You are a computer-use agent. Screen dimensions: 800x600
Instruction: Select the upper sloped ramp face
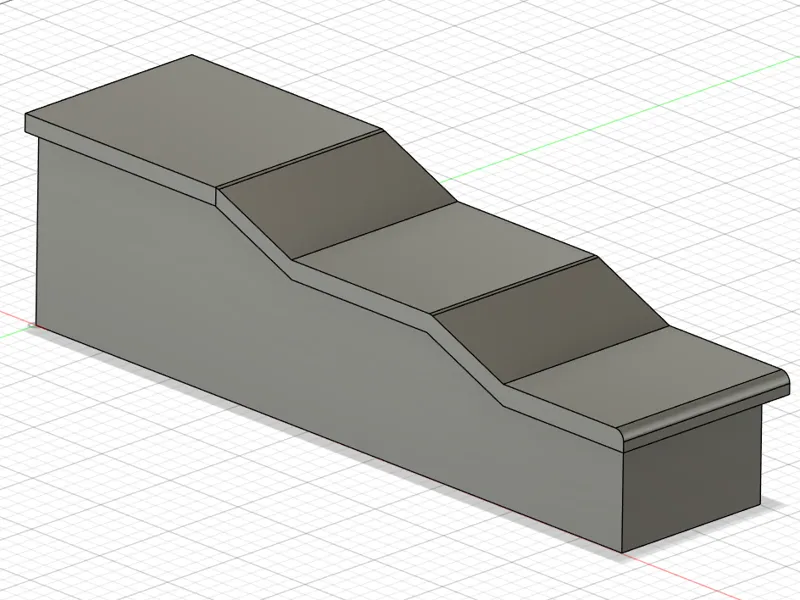[x=337, y=196]
